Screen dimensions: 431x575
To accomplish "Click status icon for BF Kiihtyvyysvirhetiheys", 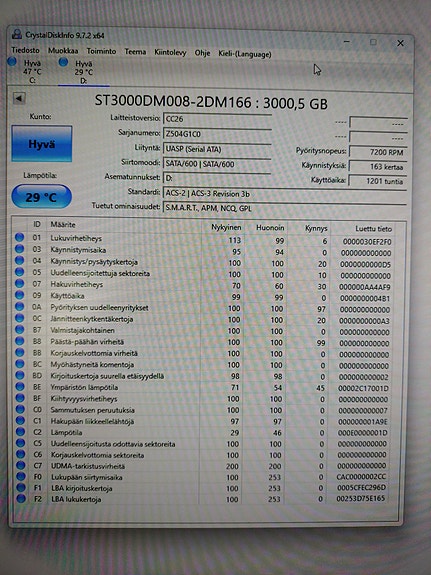I will (x=20, y=398).
